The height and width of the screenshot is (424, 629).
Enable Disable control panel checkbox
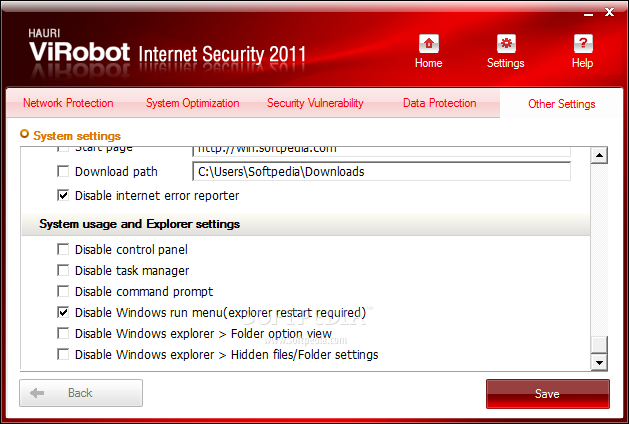63,250
